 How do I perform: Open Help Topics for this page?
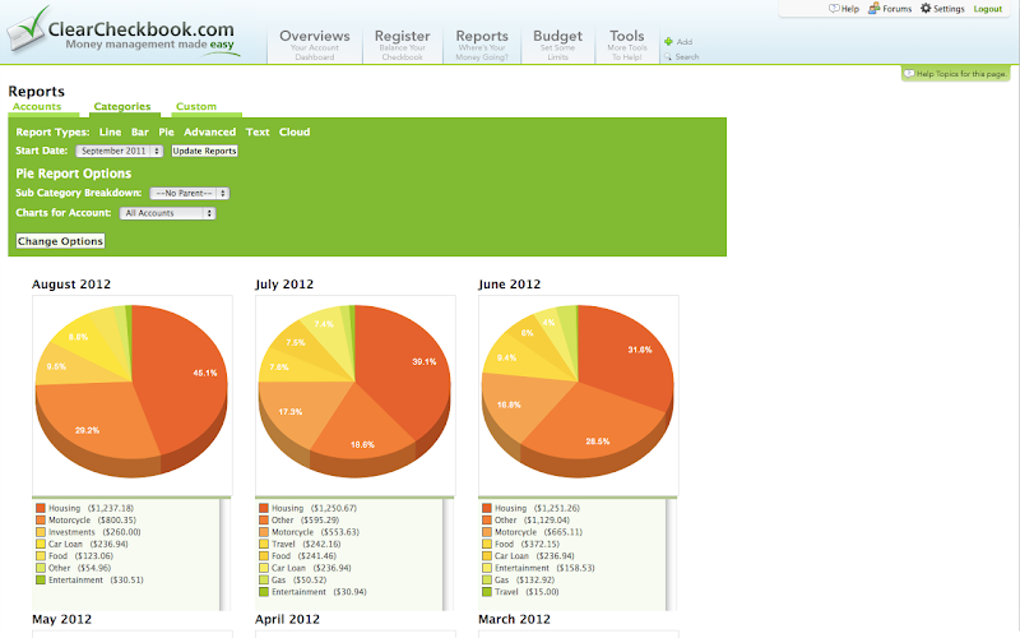[x=956, y=73]
